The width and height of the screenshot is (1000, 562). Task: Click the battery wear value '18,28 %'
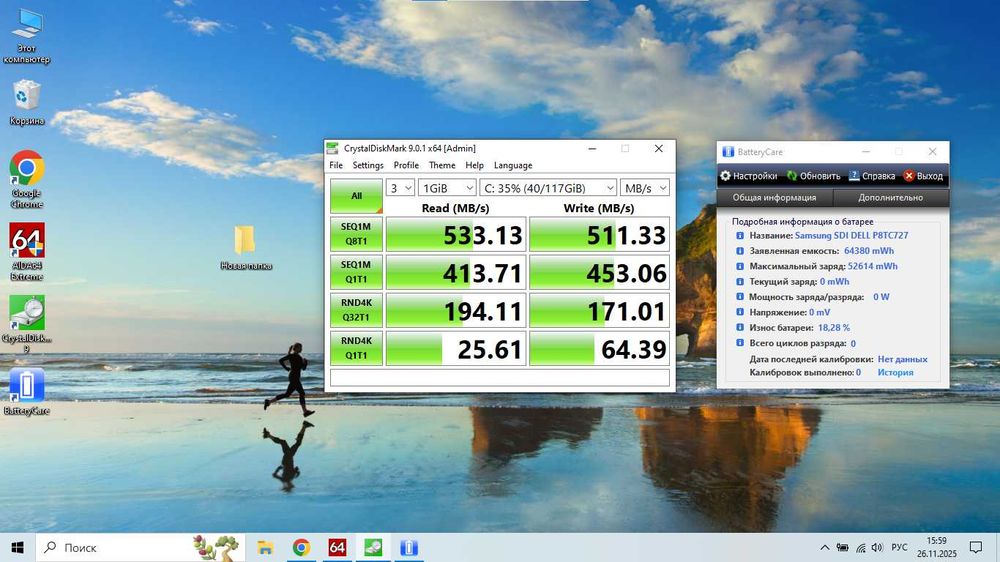click(834, 327)
